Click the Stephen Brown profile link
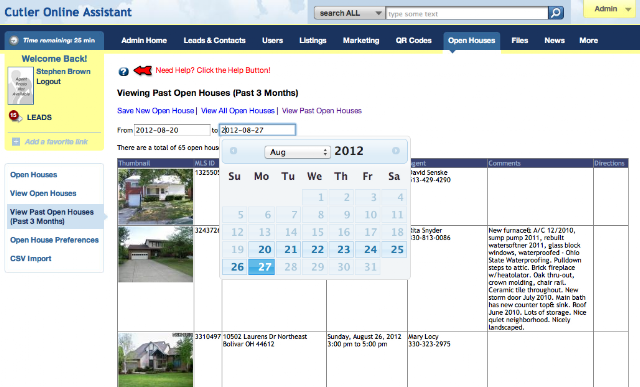The width and height of the screenshot is (640, 387). click(x=63, y=71)
